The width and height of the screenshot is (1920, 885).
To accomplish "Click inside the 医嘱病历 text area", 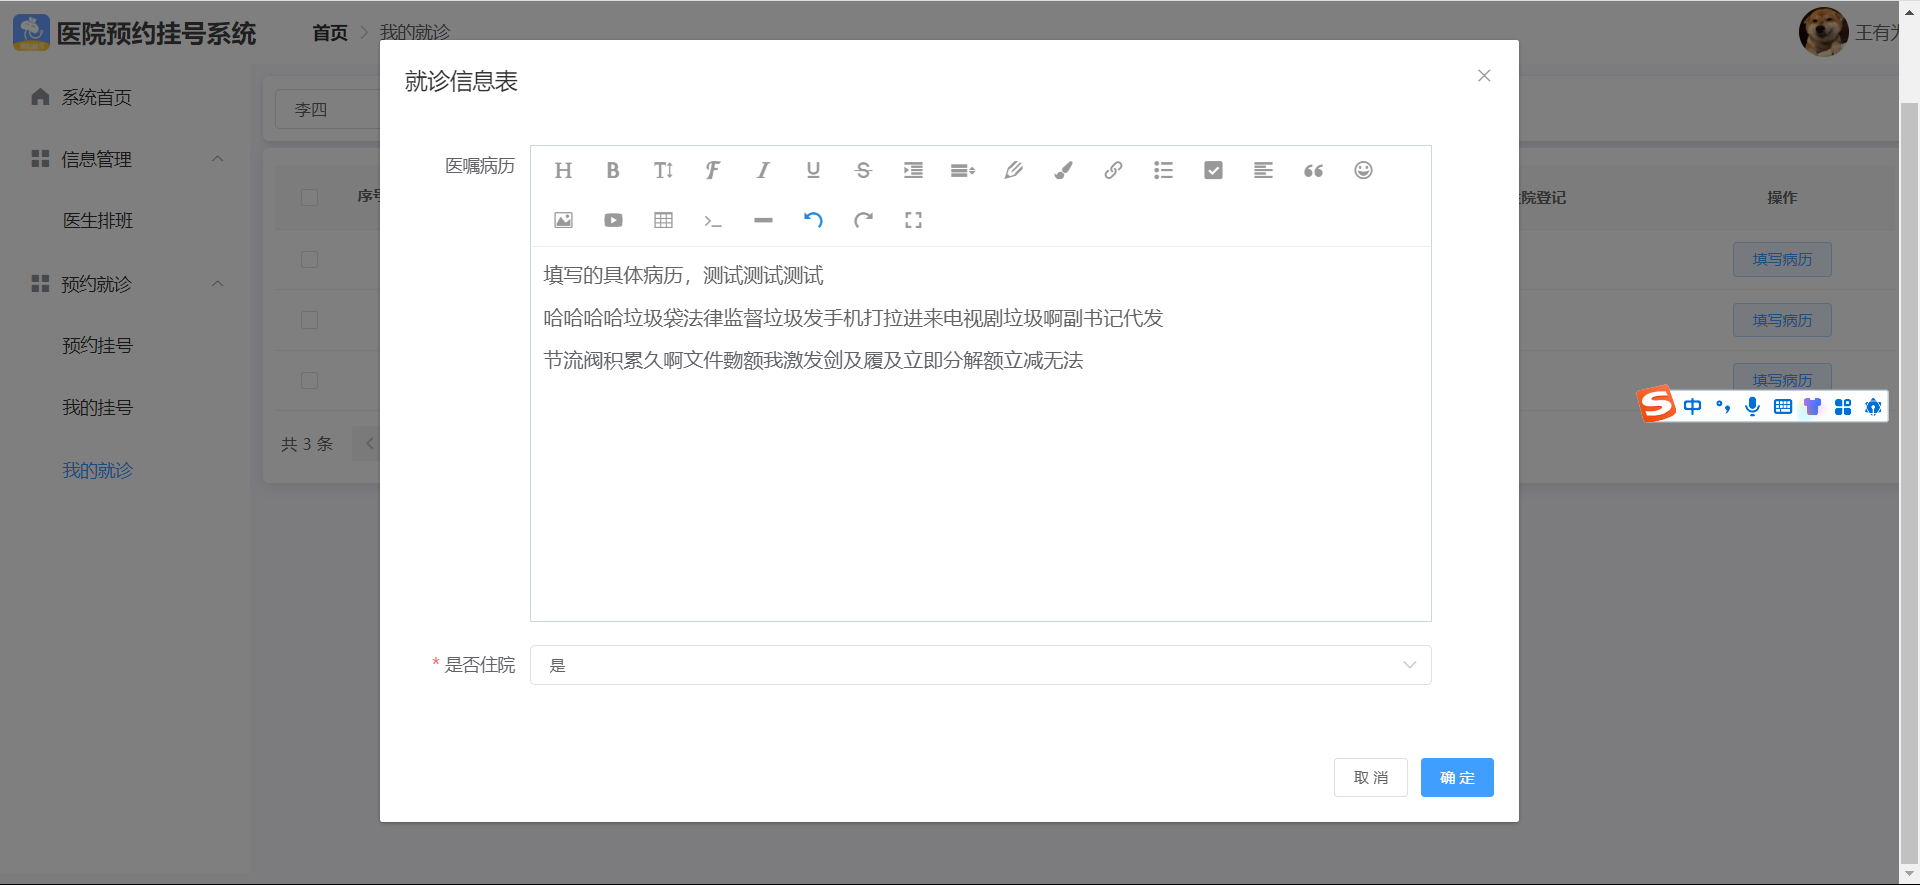I will pyautogui.click(x=980, y=433).
